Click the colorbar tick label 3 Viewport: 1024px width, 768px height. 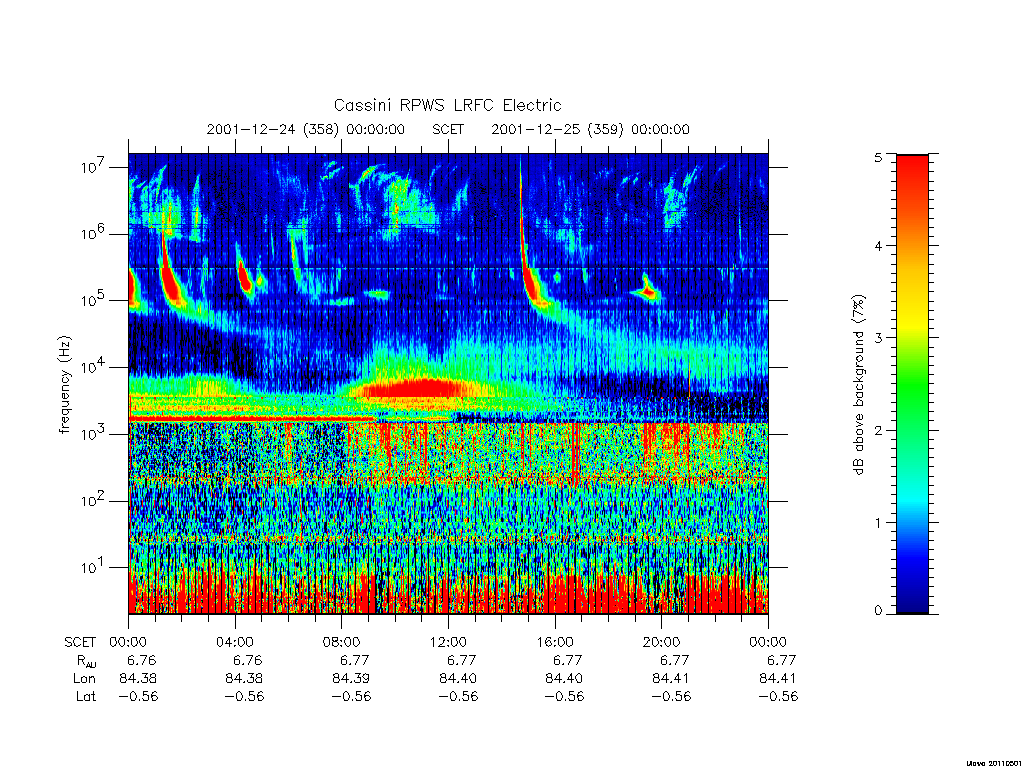pos(878,338)
